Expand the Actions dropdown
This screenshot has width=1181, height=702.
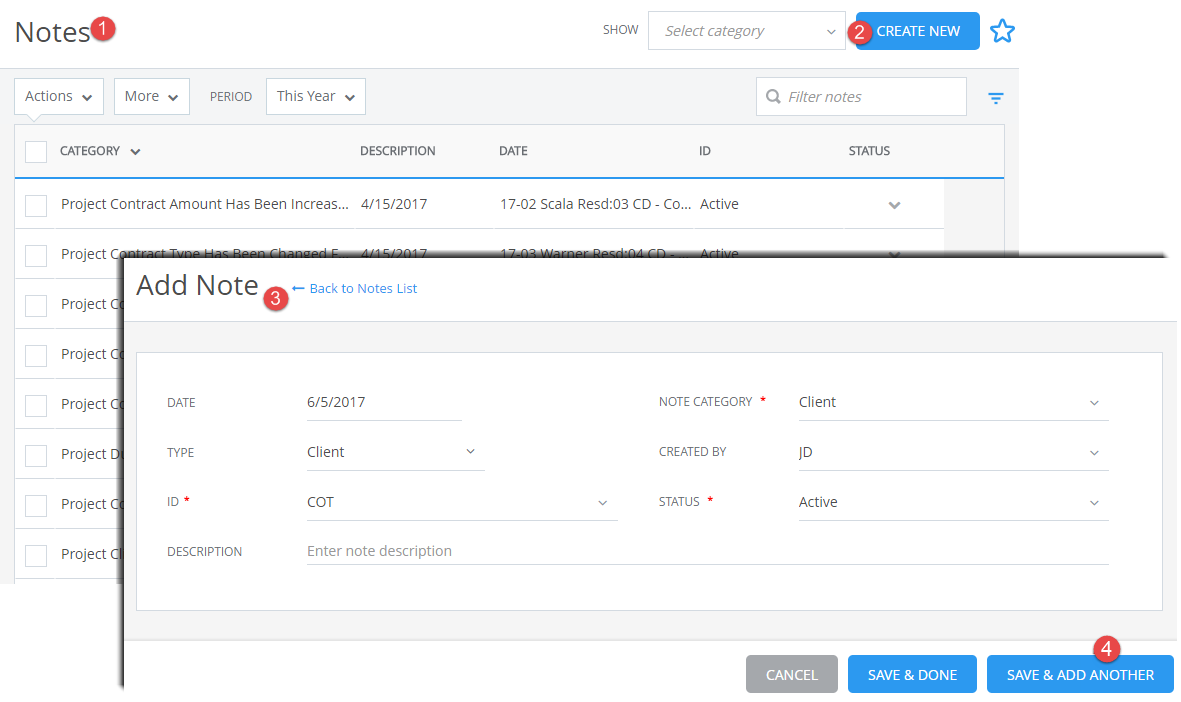(x=58, y=96)
